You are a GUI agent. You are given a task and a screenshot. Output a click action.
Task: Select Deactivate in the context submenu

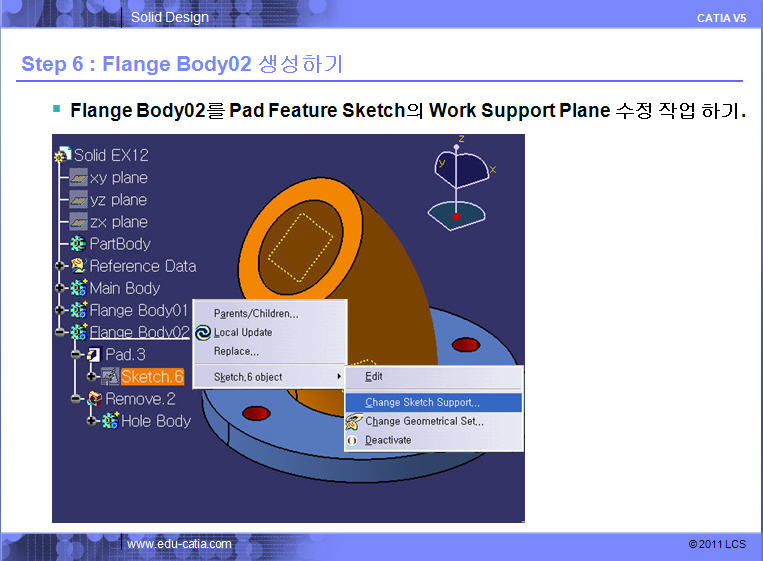pos(388,440)
